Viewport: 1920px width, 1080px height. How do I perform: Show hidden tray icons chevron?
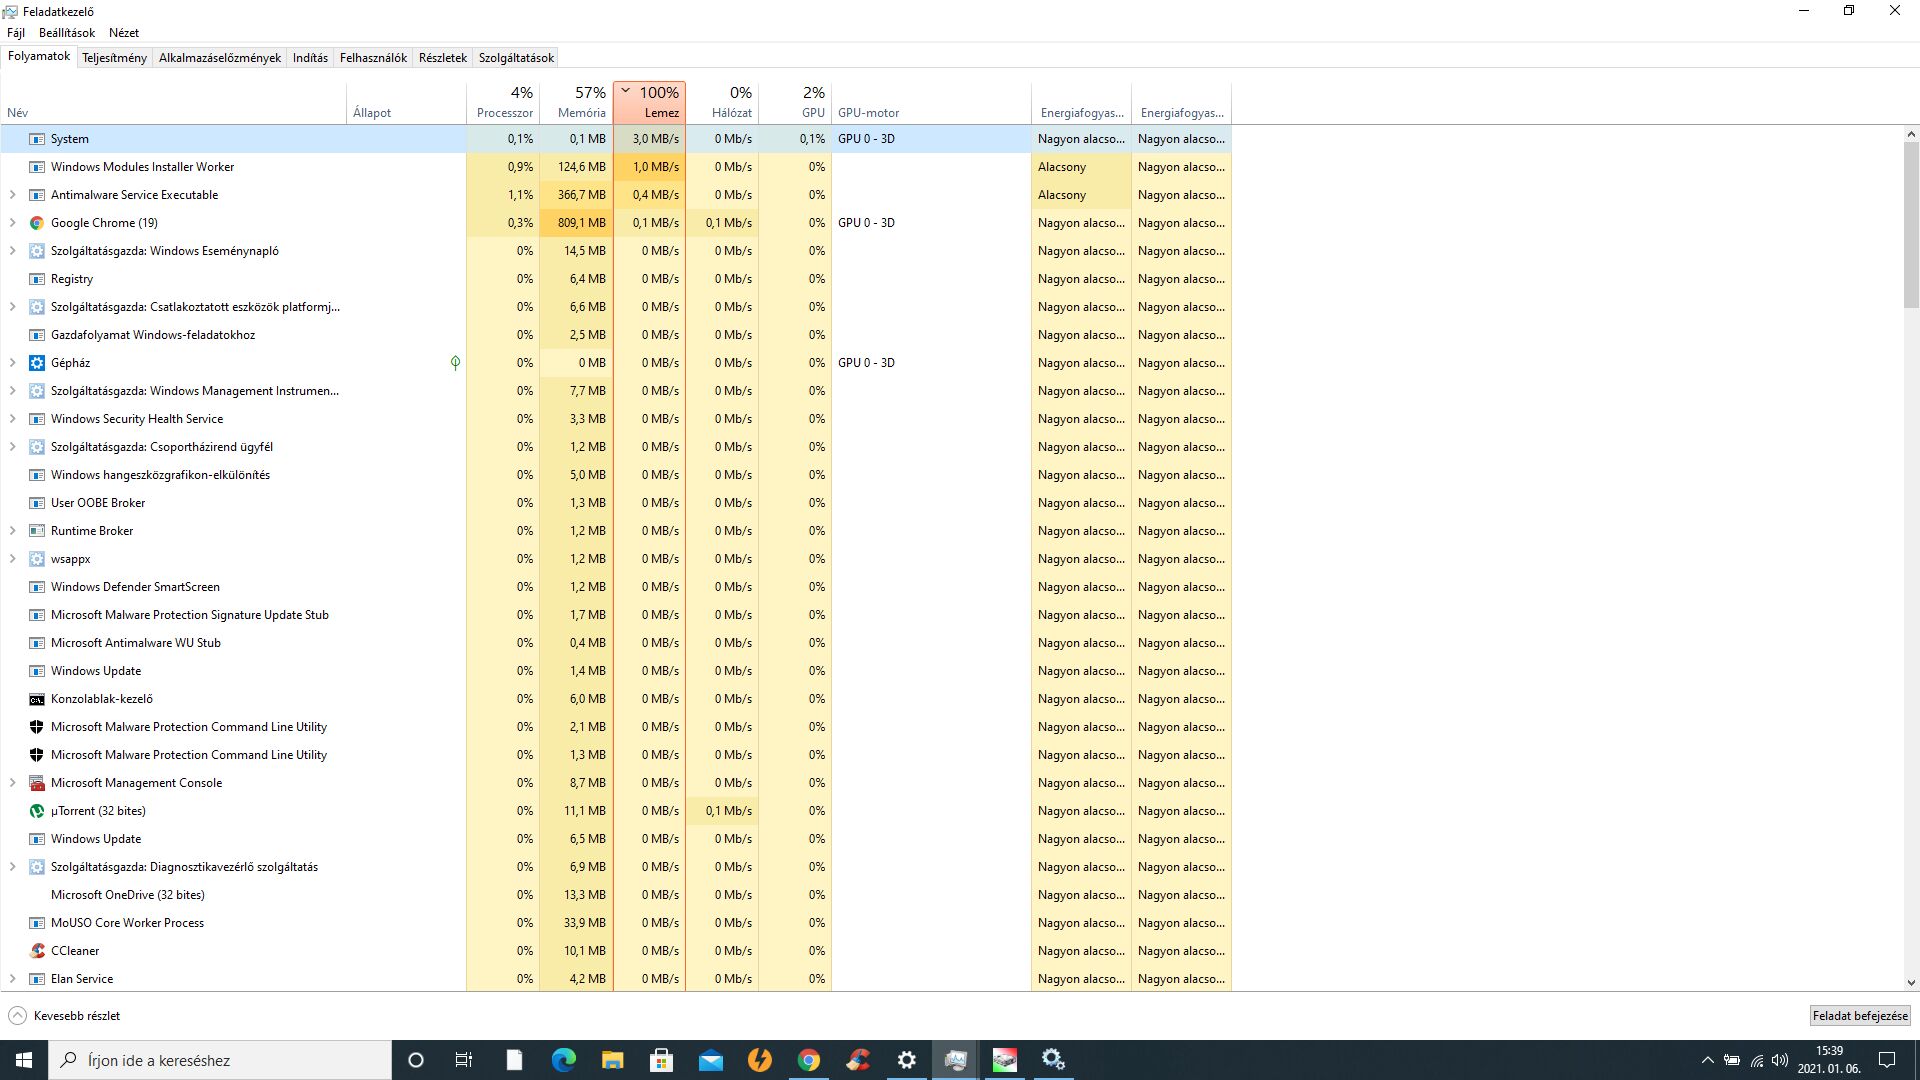pos(1707,1060)
